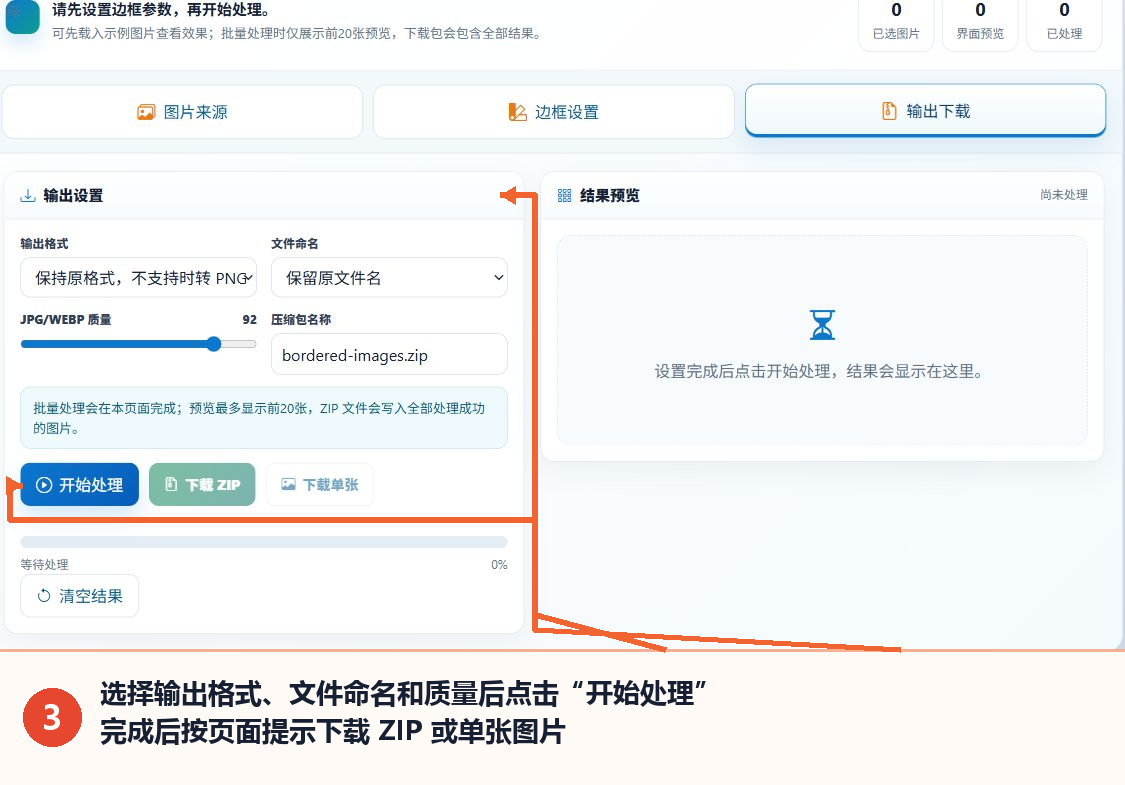Click the 尚未处理 status text
This screenshot has width=1125, height=785.
[x=1064, y=194]
